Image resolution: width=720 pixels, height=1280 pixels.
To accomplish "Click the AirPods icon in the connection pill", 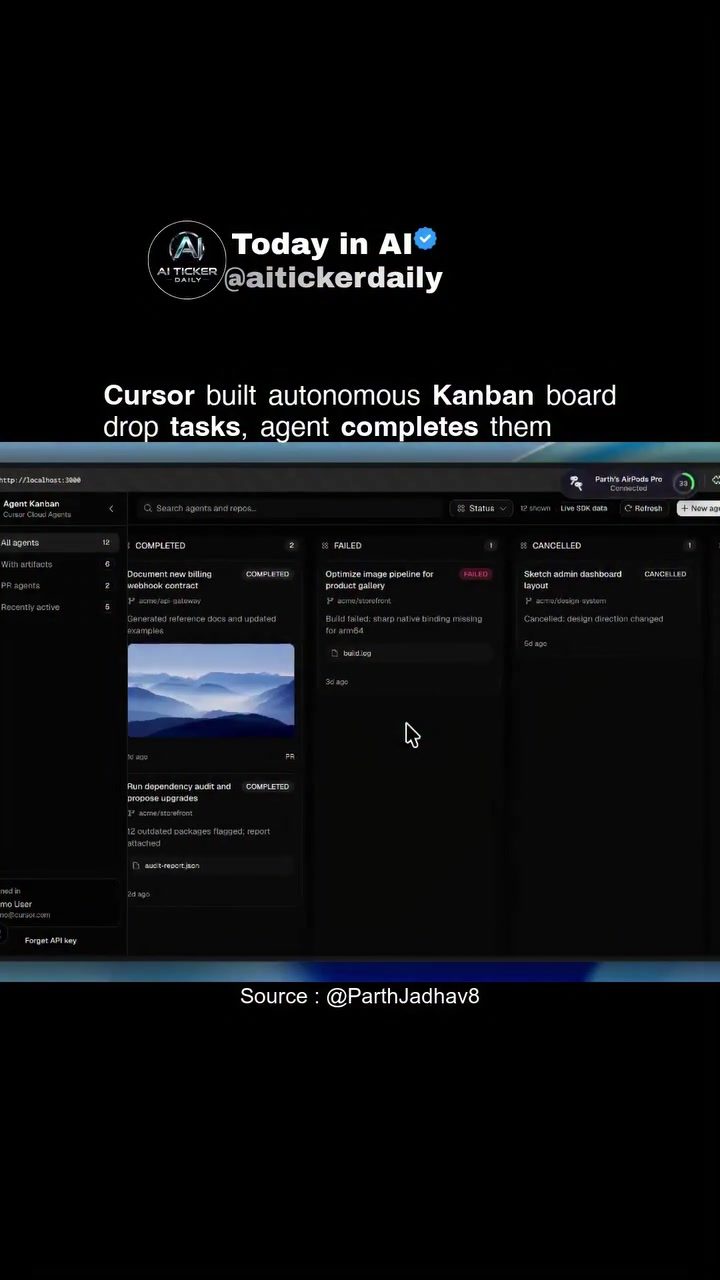I will coord(576,483).
